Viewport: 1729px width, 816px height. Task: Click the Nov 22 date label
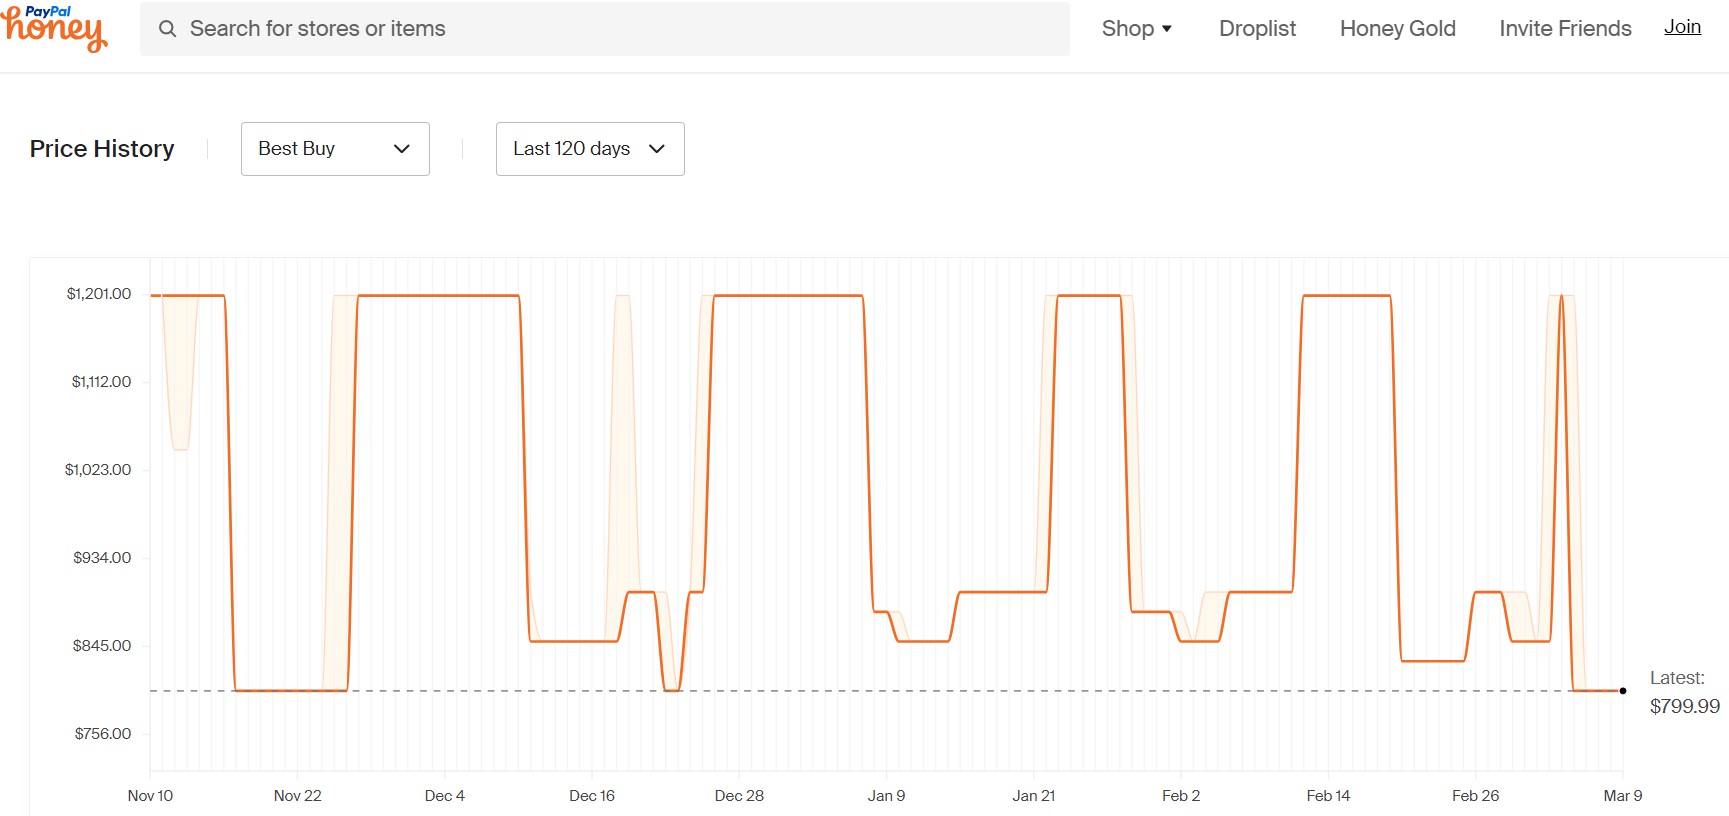pyautogui.click(x=298, y=796)
